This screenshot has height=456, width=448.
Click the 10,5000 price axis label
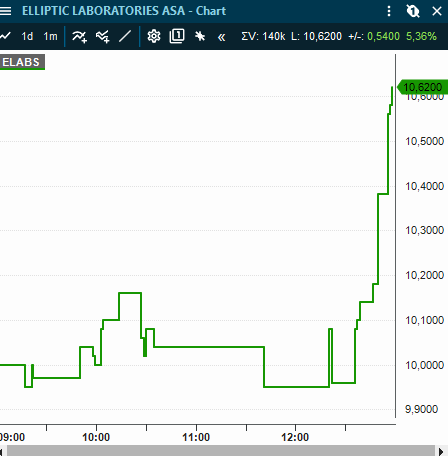pyautogui.click(x=424, y=141)
